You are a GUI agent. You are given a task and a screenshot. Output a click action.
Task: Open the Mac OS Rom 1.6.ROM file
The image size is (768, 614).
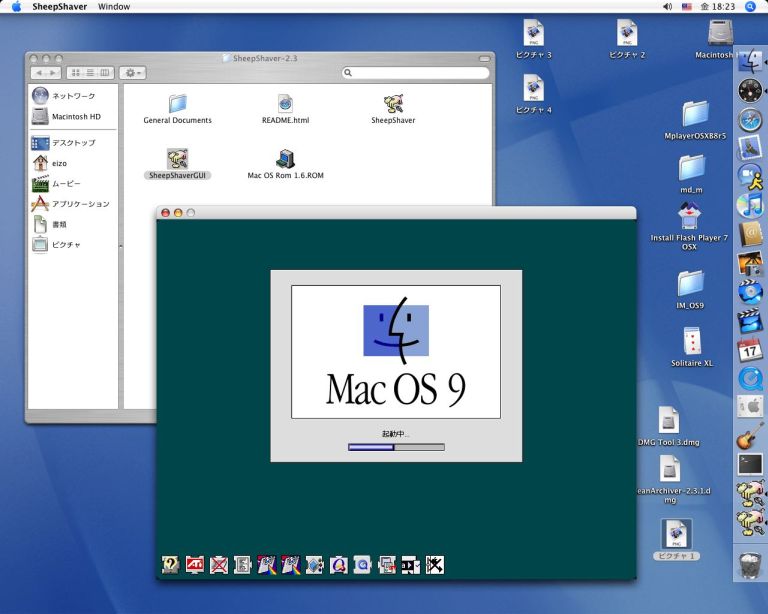[286, 158]
